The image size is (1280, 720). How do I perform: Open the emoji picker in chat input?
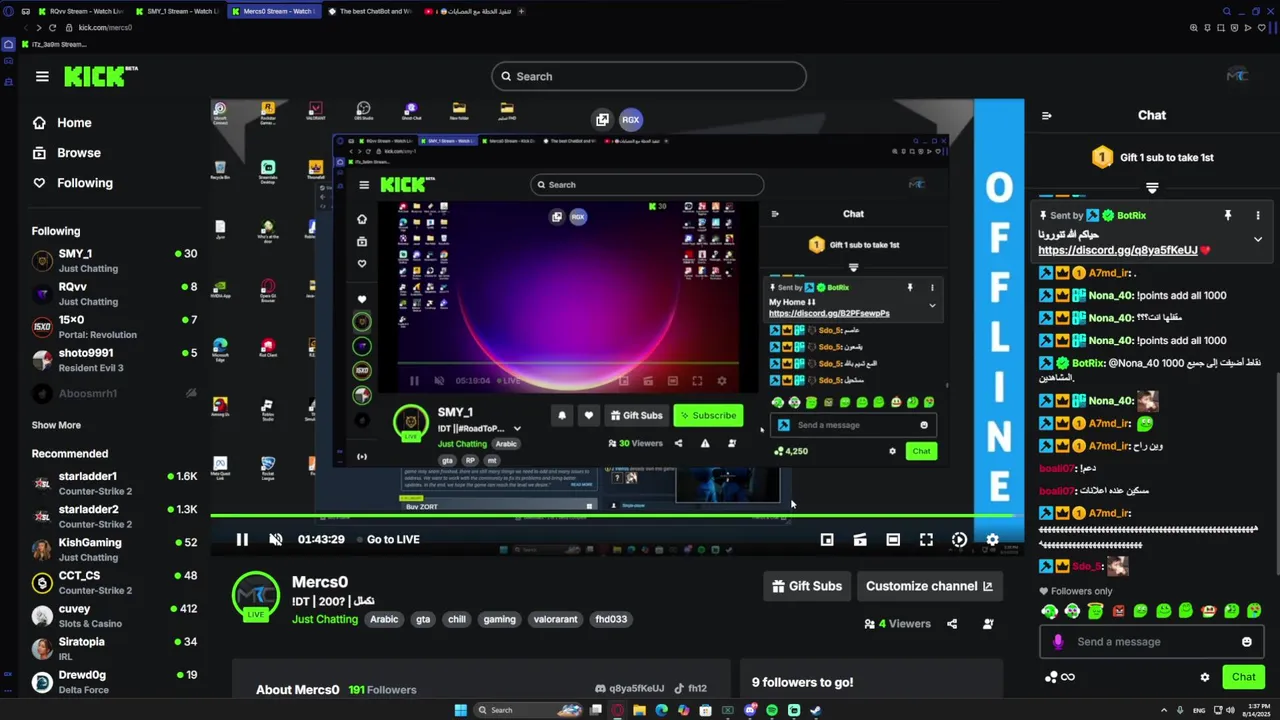click(x=1246, y=642)
